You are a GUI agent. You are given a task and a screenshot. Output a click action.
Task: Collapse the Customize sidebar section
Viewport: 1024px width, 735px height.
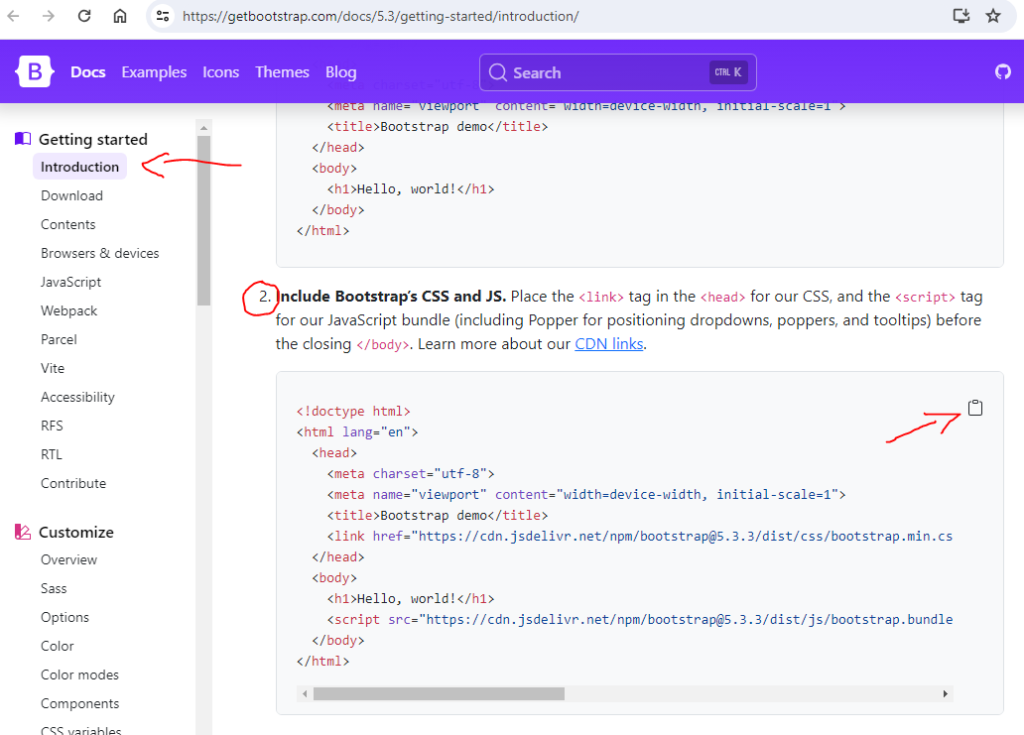tap(76, 532)
